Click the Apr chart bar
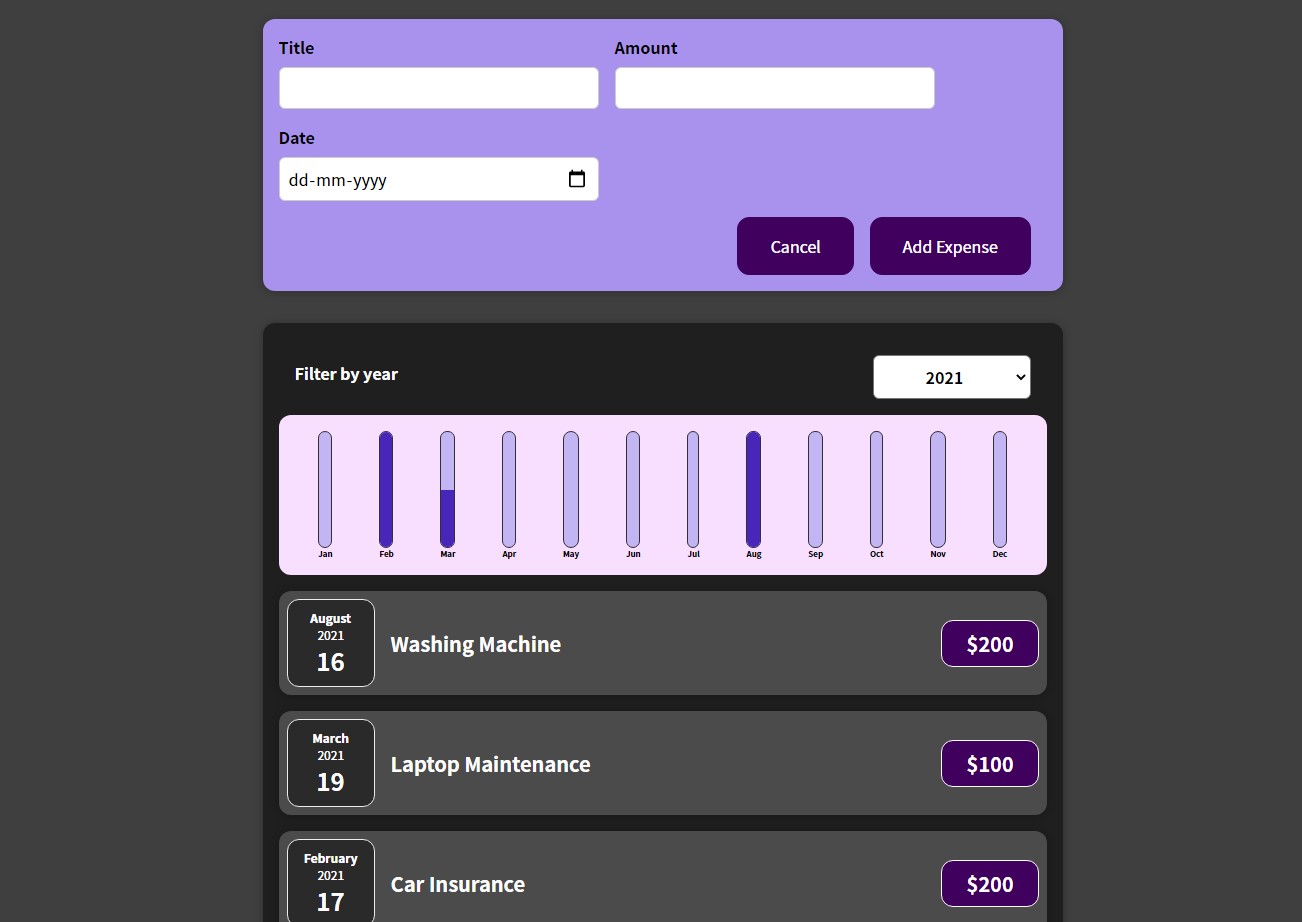Image resolution: width=1302 pixels, height=922 pixels. 509,489
